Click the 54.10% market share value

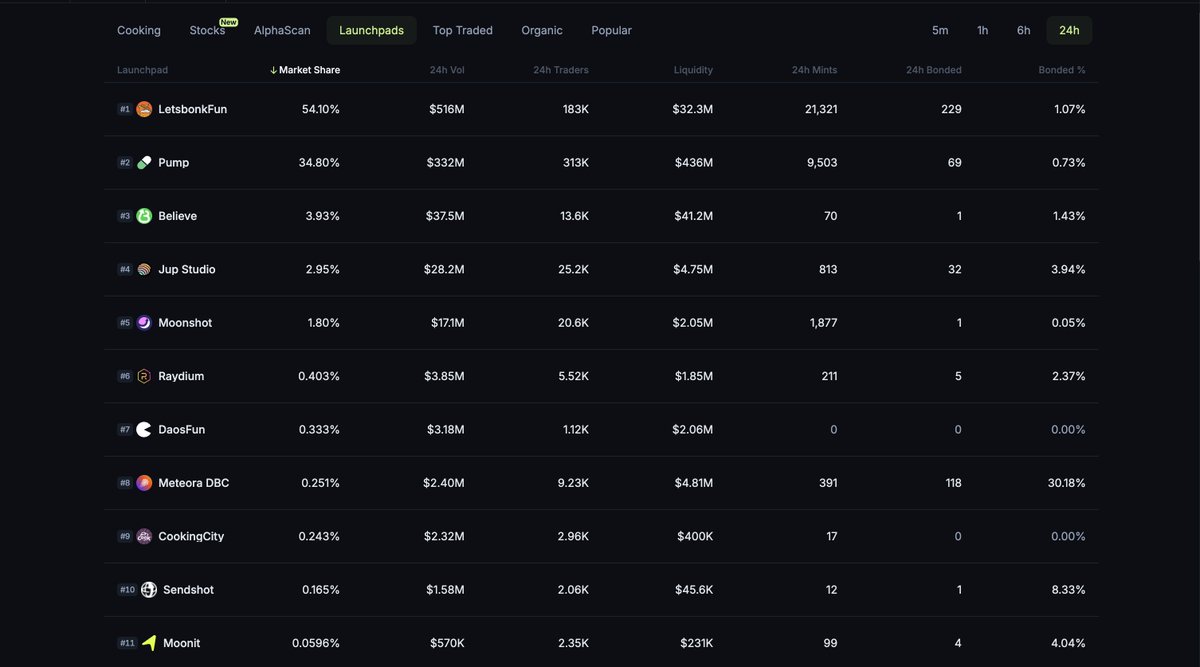(321, 109)
